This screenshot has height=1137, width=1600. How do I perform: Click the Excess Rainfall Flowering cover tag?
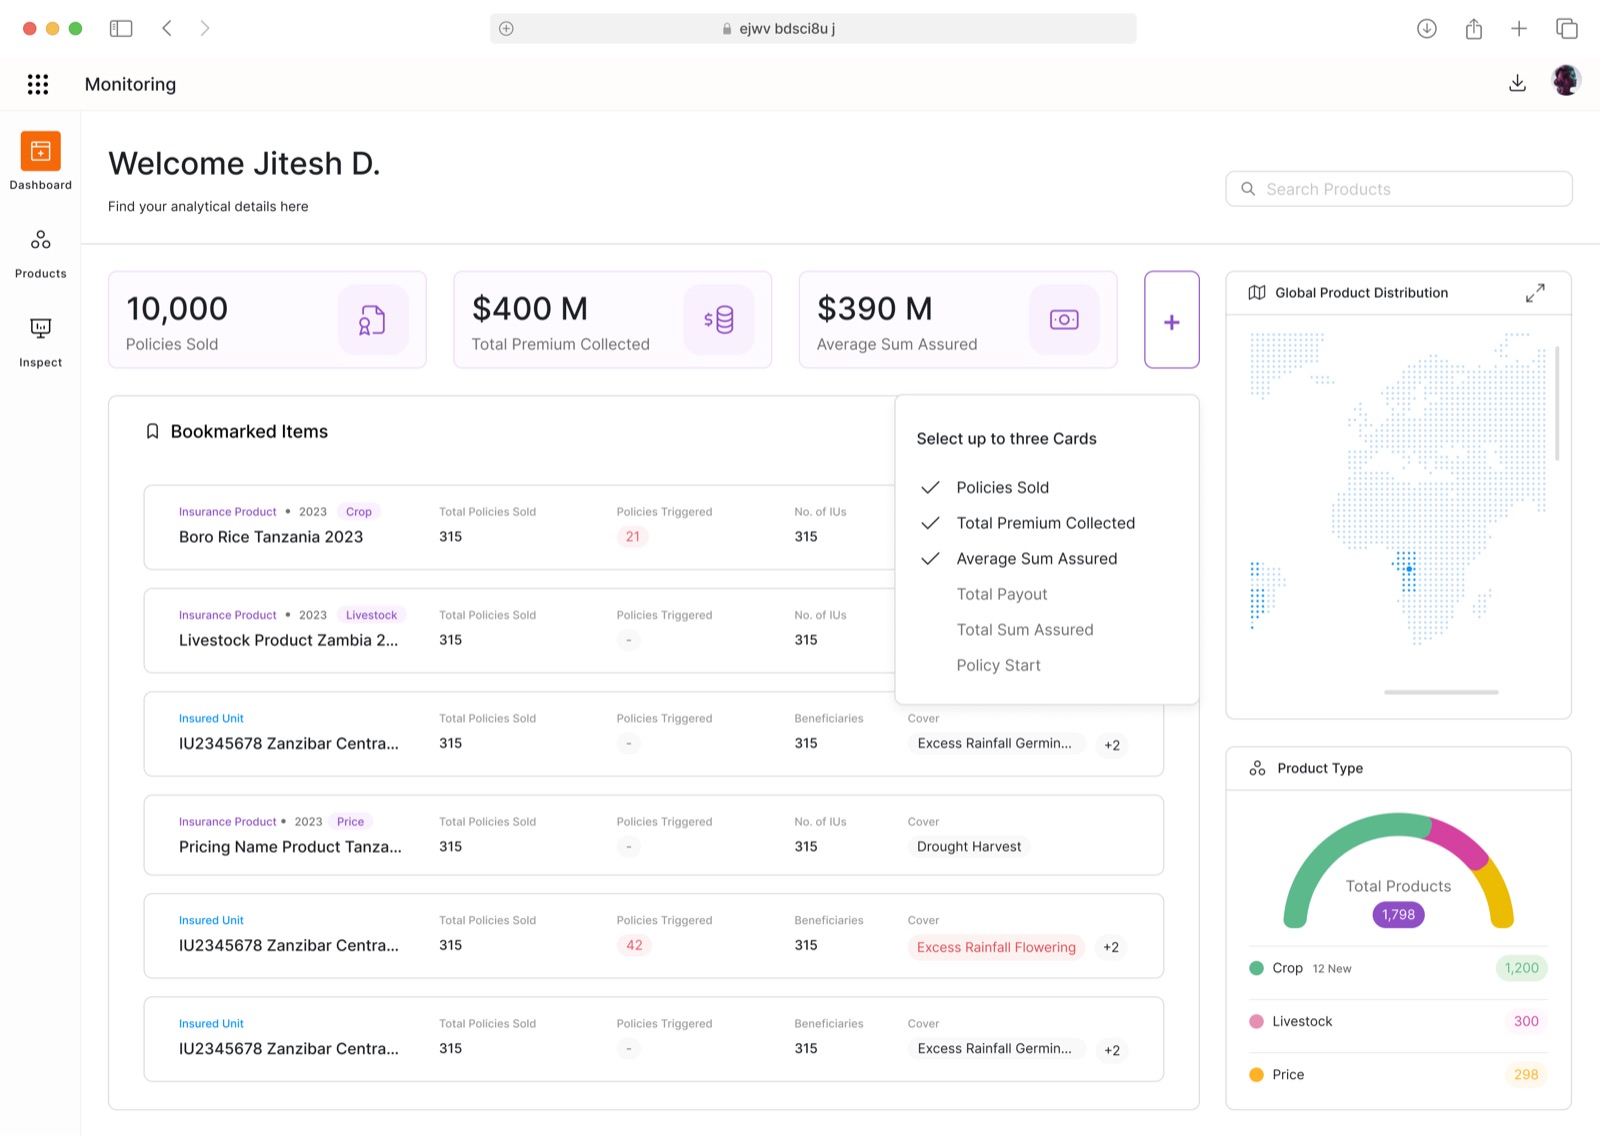pyautogui.click(x=996, y=947)
